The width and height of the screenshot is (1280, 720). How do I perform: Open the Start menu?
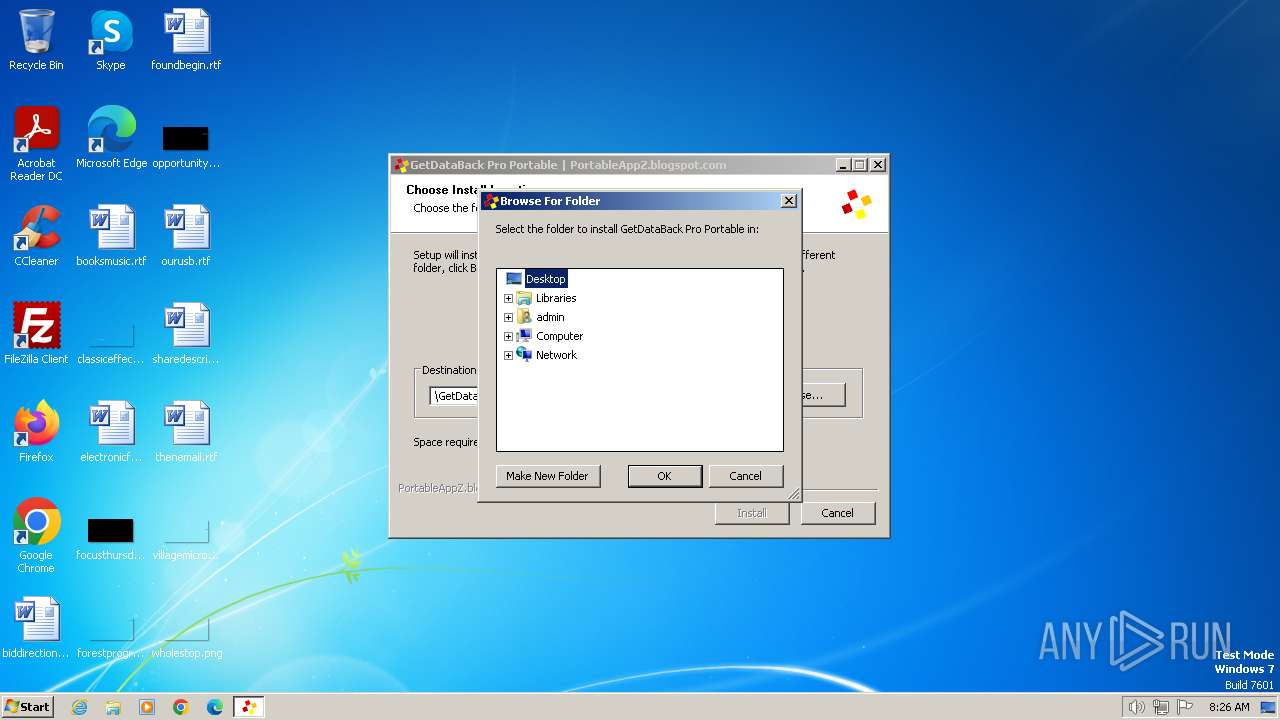click(28, 706)
